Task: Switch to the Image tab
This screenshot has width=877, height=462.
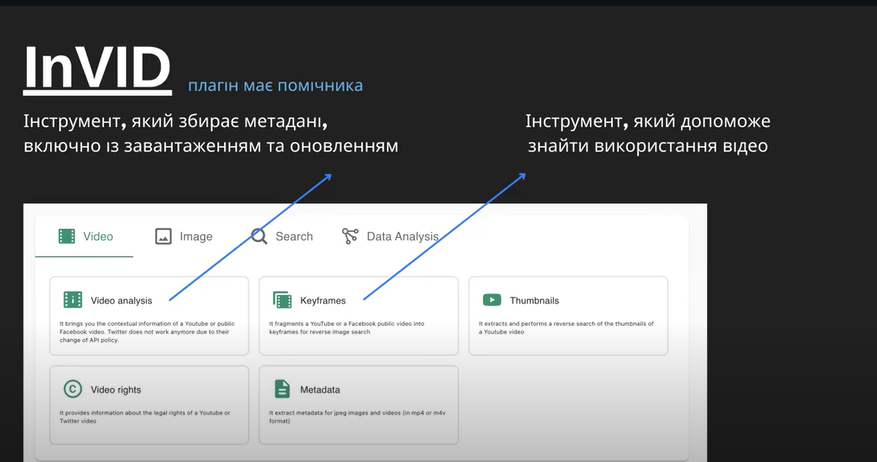Action: click(x=183, y=237)
